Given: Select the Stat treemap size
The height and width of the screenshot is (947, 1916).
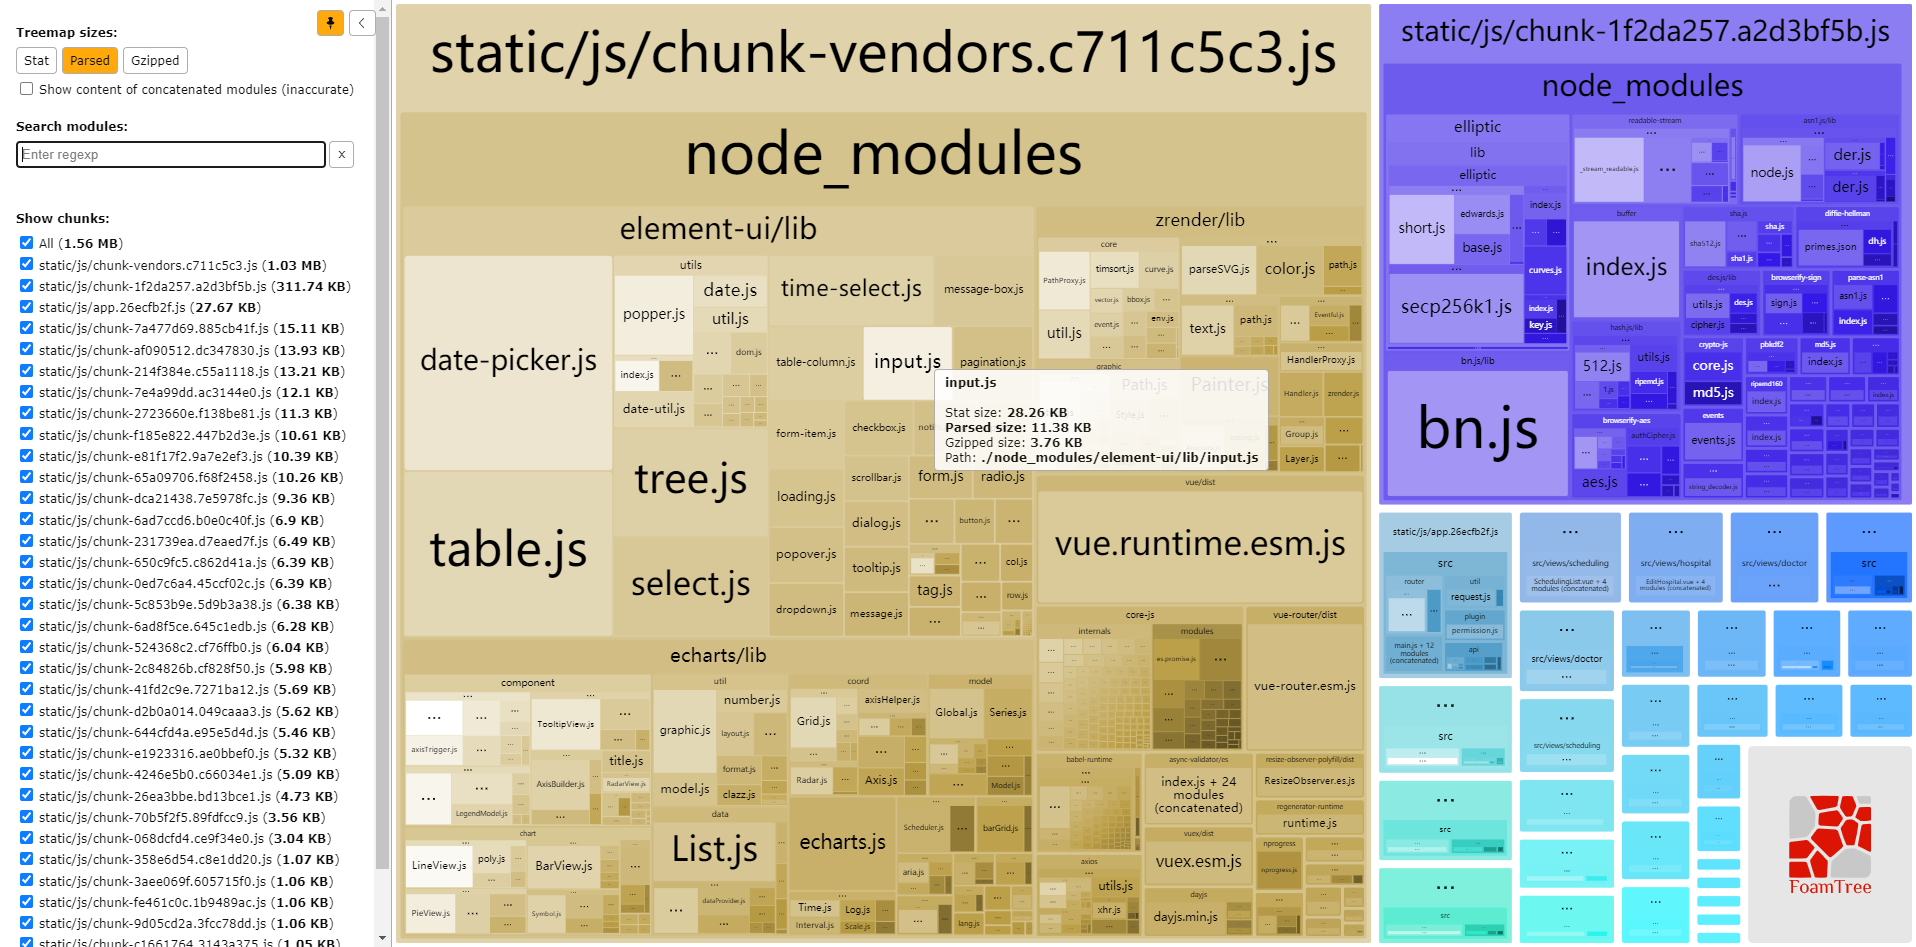Looking at the screenshot, I should click(37, 61).
